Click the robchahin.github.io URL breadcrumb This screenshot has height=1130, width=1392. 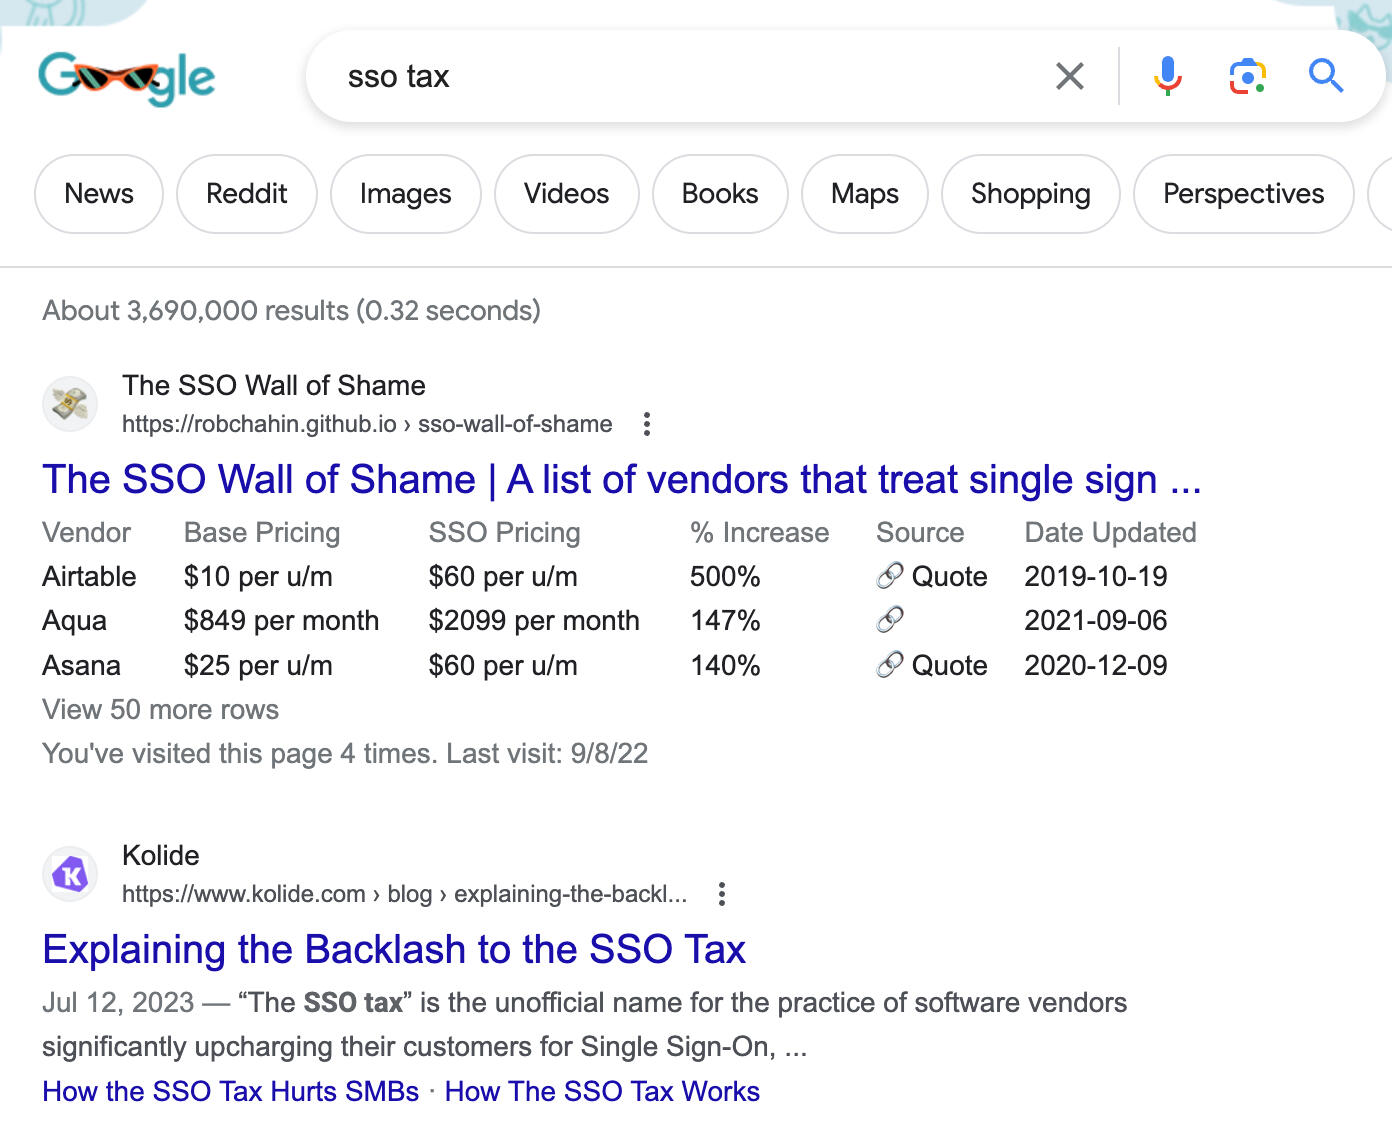click(x=367, y=424)
